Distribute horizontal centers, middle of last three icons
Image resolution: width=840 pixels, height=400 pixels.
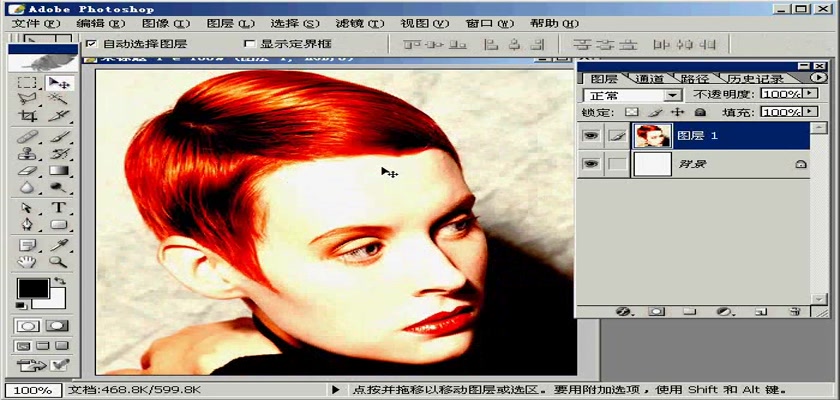click(x=685, y=45)
